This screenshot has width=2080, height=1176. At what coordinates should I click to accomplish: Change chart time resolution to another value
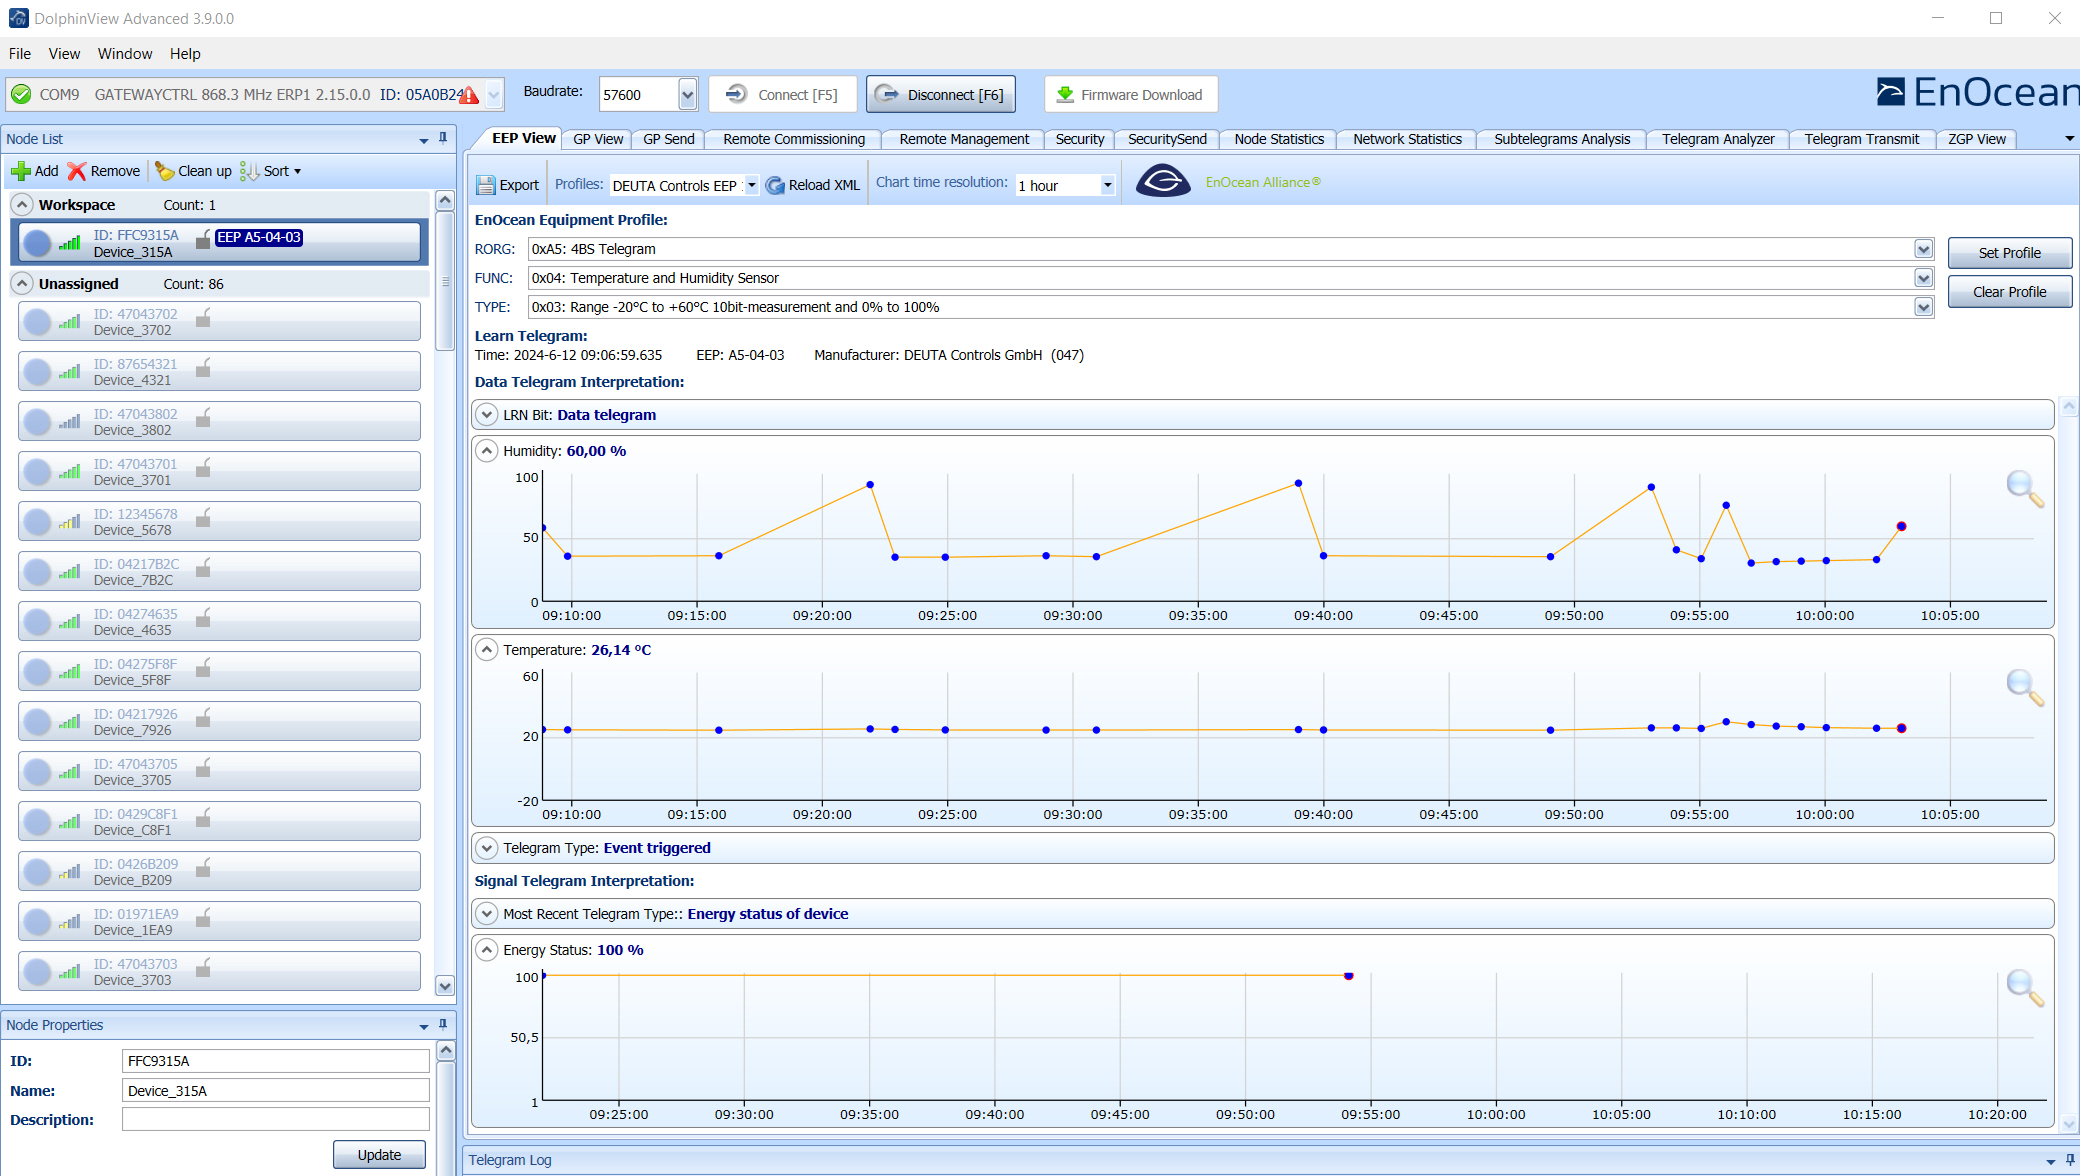[1106, 185]
